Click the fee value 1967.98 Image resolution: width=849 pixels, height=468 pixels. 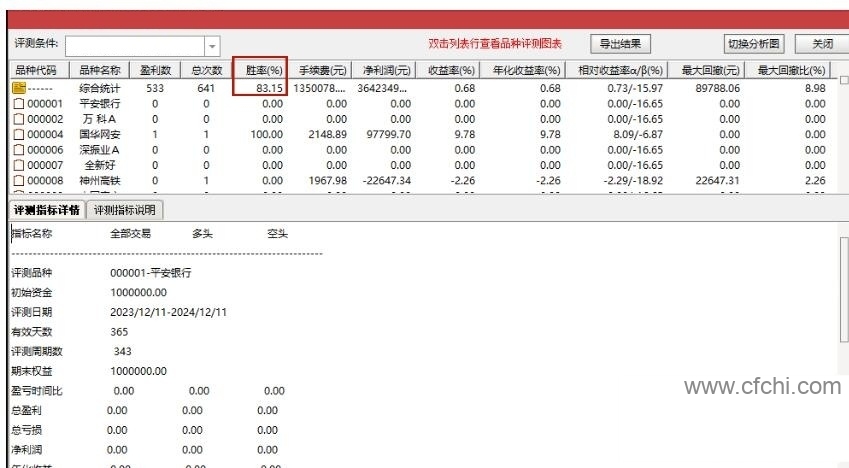[x=328, y=180]
